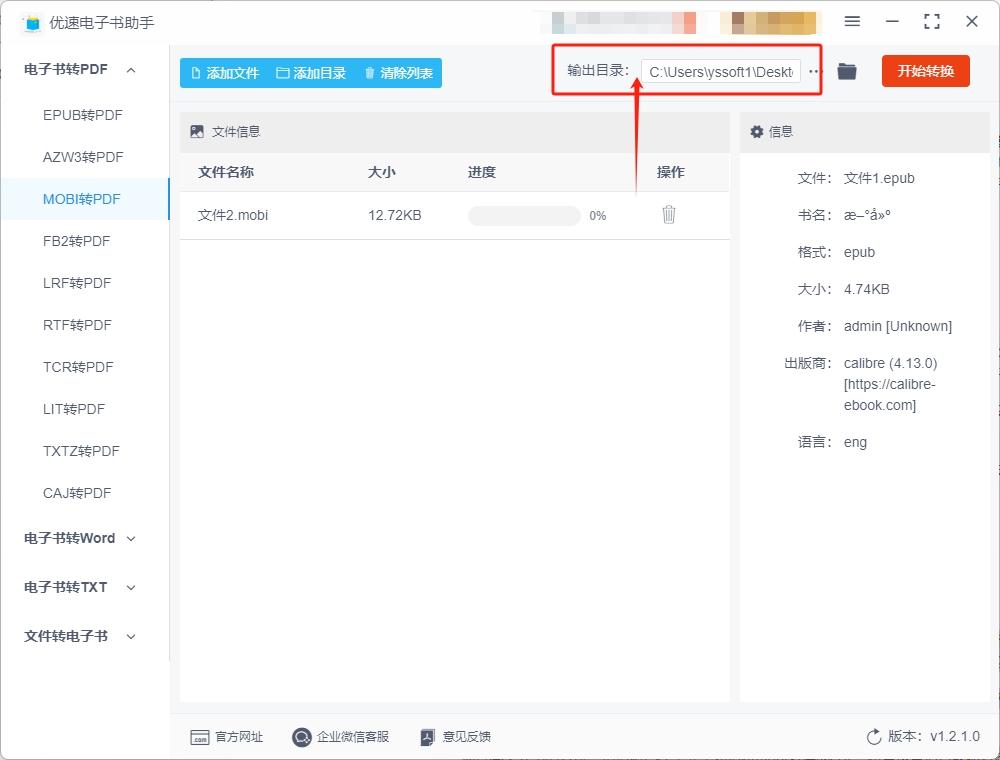Click the 文件名称 column header
Screen dimensions: 1000x760
(x=226, y=172)
